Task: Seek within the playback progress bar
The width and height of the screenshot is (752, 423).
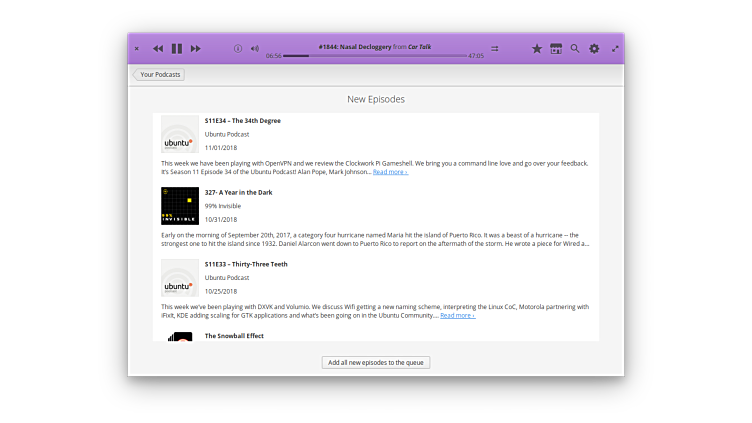Action: 375,56
